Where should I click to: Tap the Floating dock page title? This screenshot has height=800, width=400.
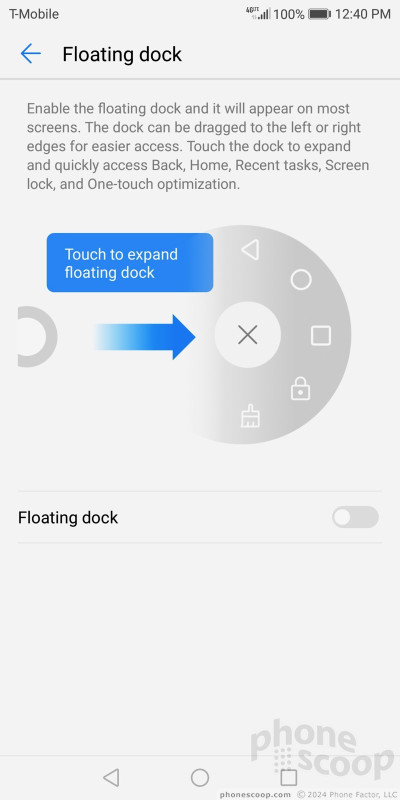coord(122,54)
